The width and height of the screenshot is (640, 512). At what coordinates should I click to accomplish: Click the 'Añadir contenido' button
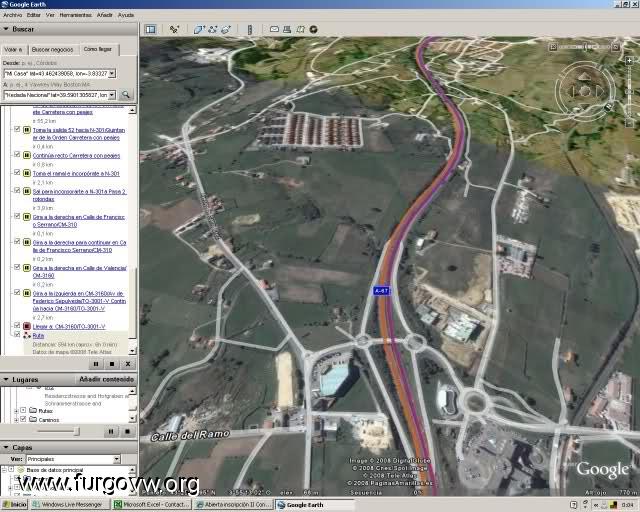107,379
